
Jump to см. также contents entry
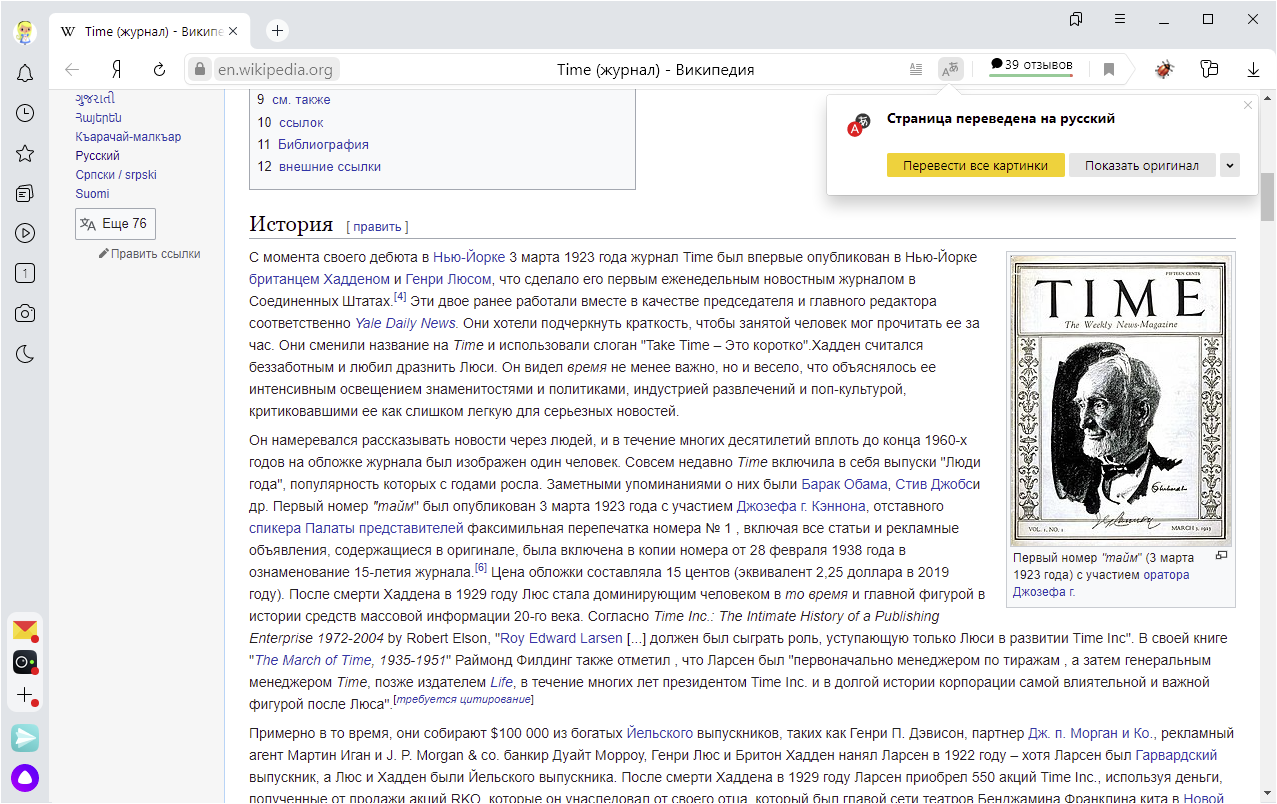pyautogui.click(x=301, y=100)
